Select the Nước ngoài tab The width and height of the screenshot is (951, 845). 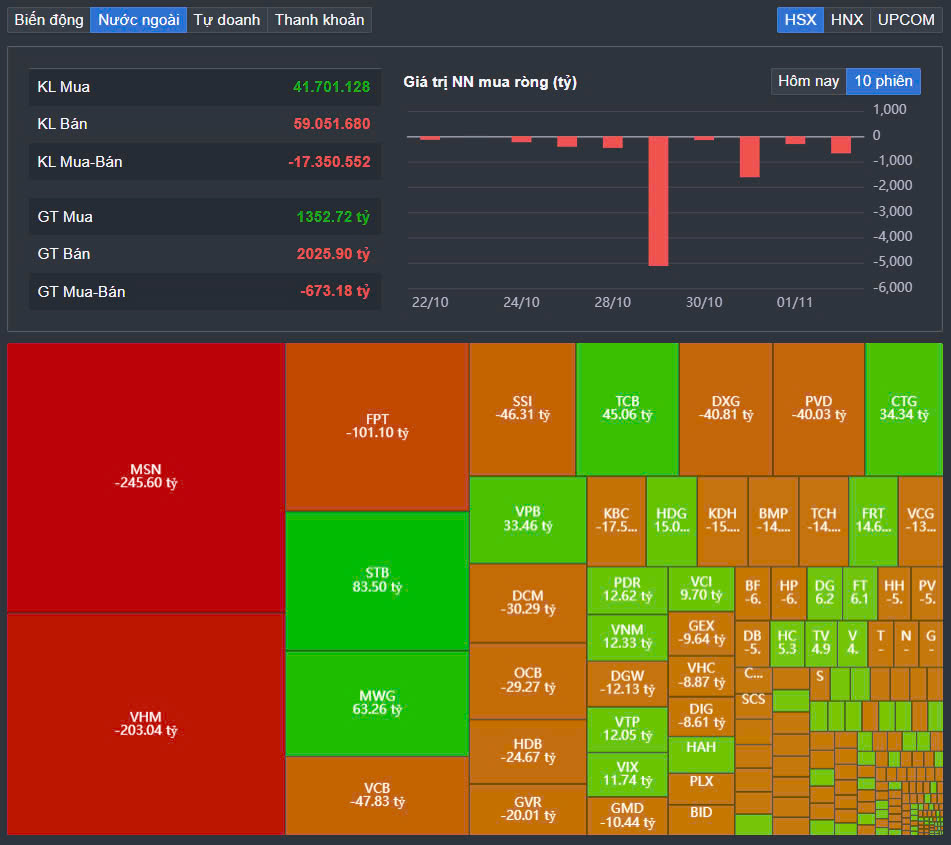pyautogui.click(x=138, y=20)
